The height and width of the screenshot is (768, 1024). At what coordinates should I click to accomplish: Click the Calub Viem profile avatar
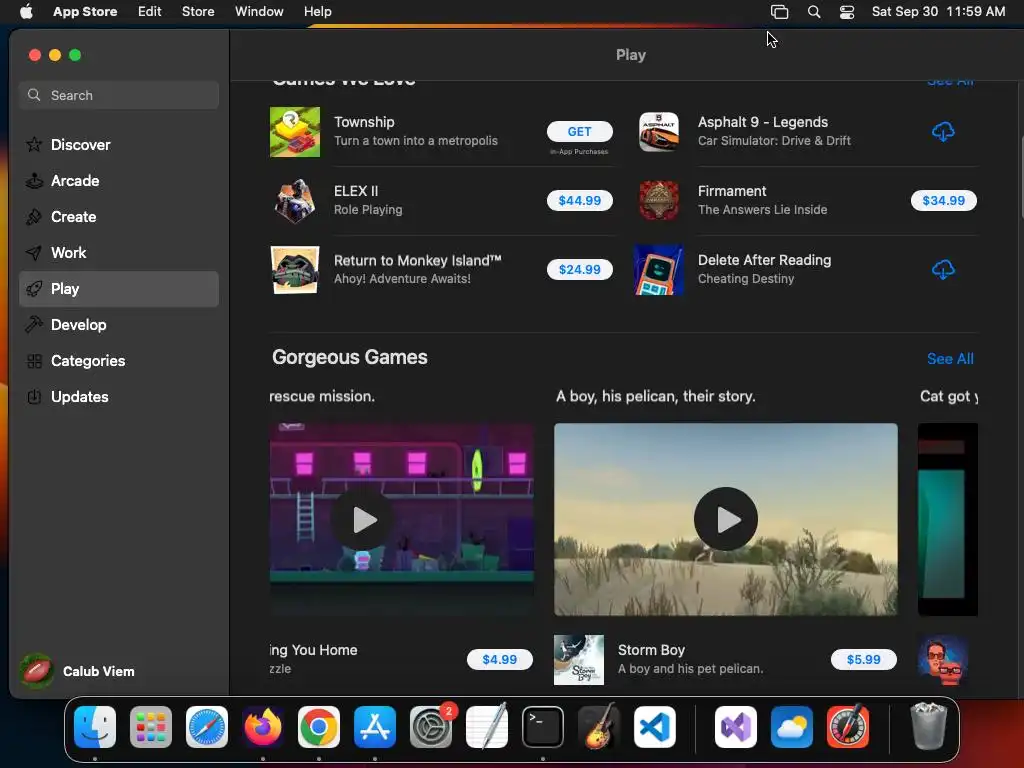tap(36, 671)
